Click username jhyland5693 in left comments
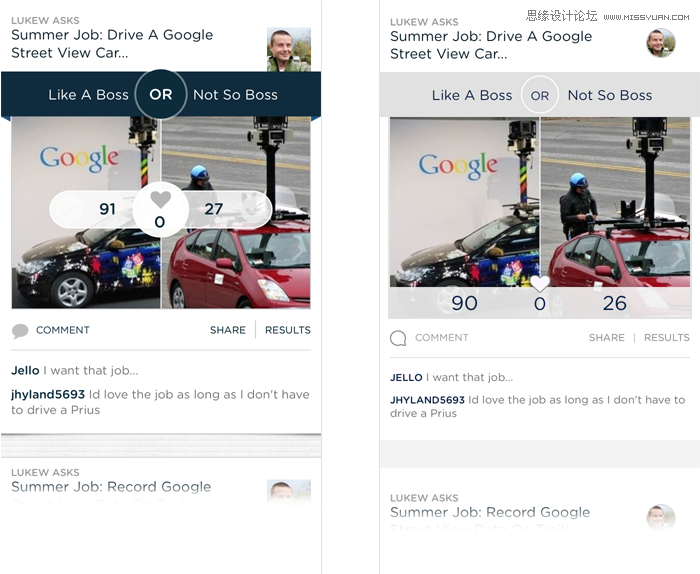700x574 pixels. pos(48,395)
